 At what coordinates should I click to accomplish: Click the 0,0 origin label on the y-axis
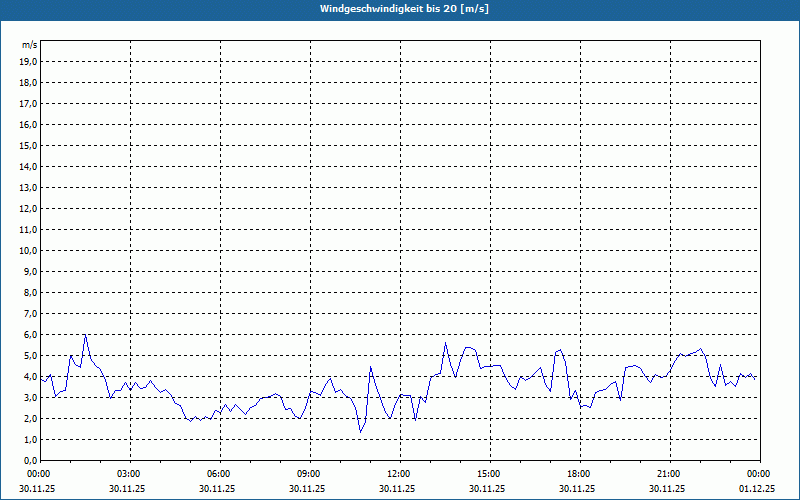tap(31, 460)
